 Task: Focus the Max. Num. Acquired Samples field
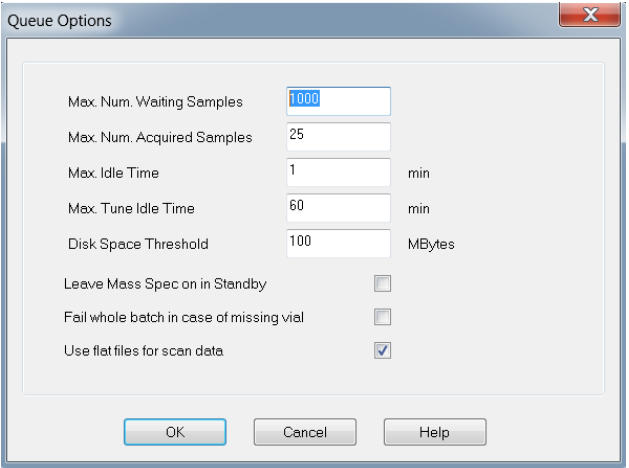[x=337, y=136]
